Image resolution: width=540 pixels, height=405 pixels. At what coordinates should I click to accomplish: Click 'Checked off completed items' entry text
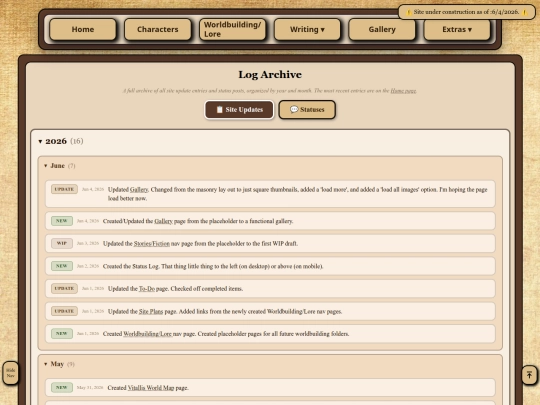point(207,289)
